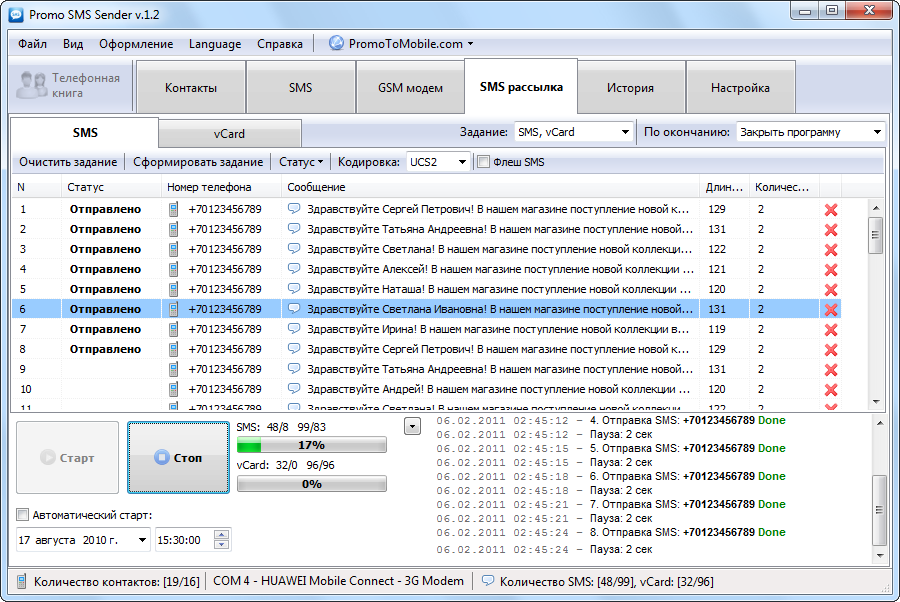Click phone icon in row 3
The width and height of the screenshot is (900, 602).
pos(173,249)
